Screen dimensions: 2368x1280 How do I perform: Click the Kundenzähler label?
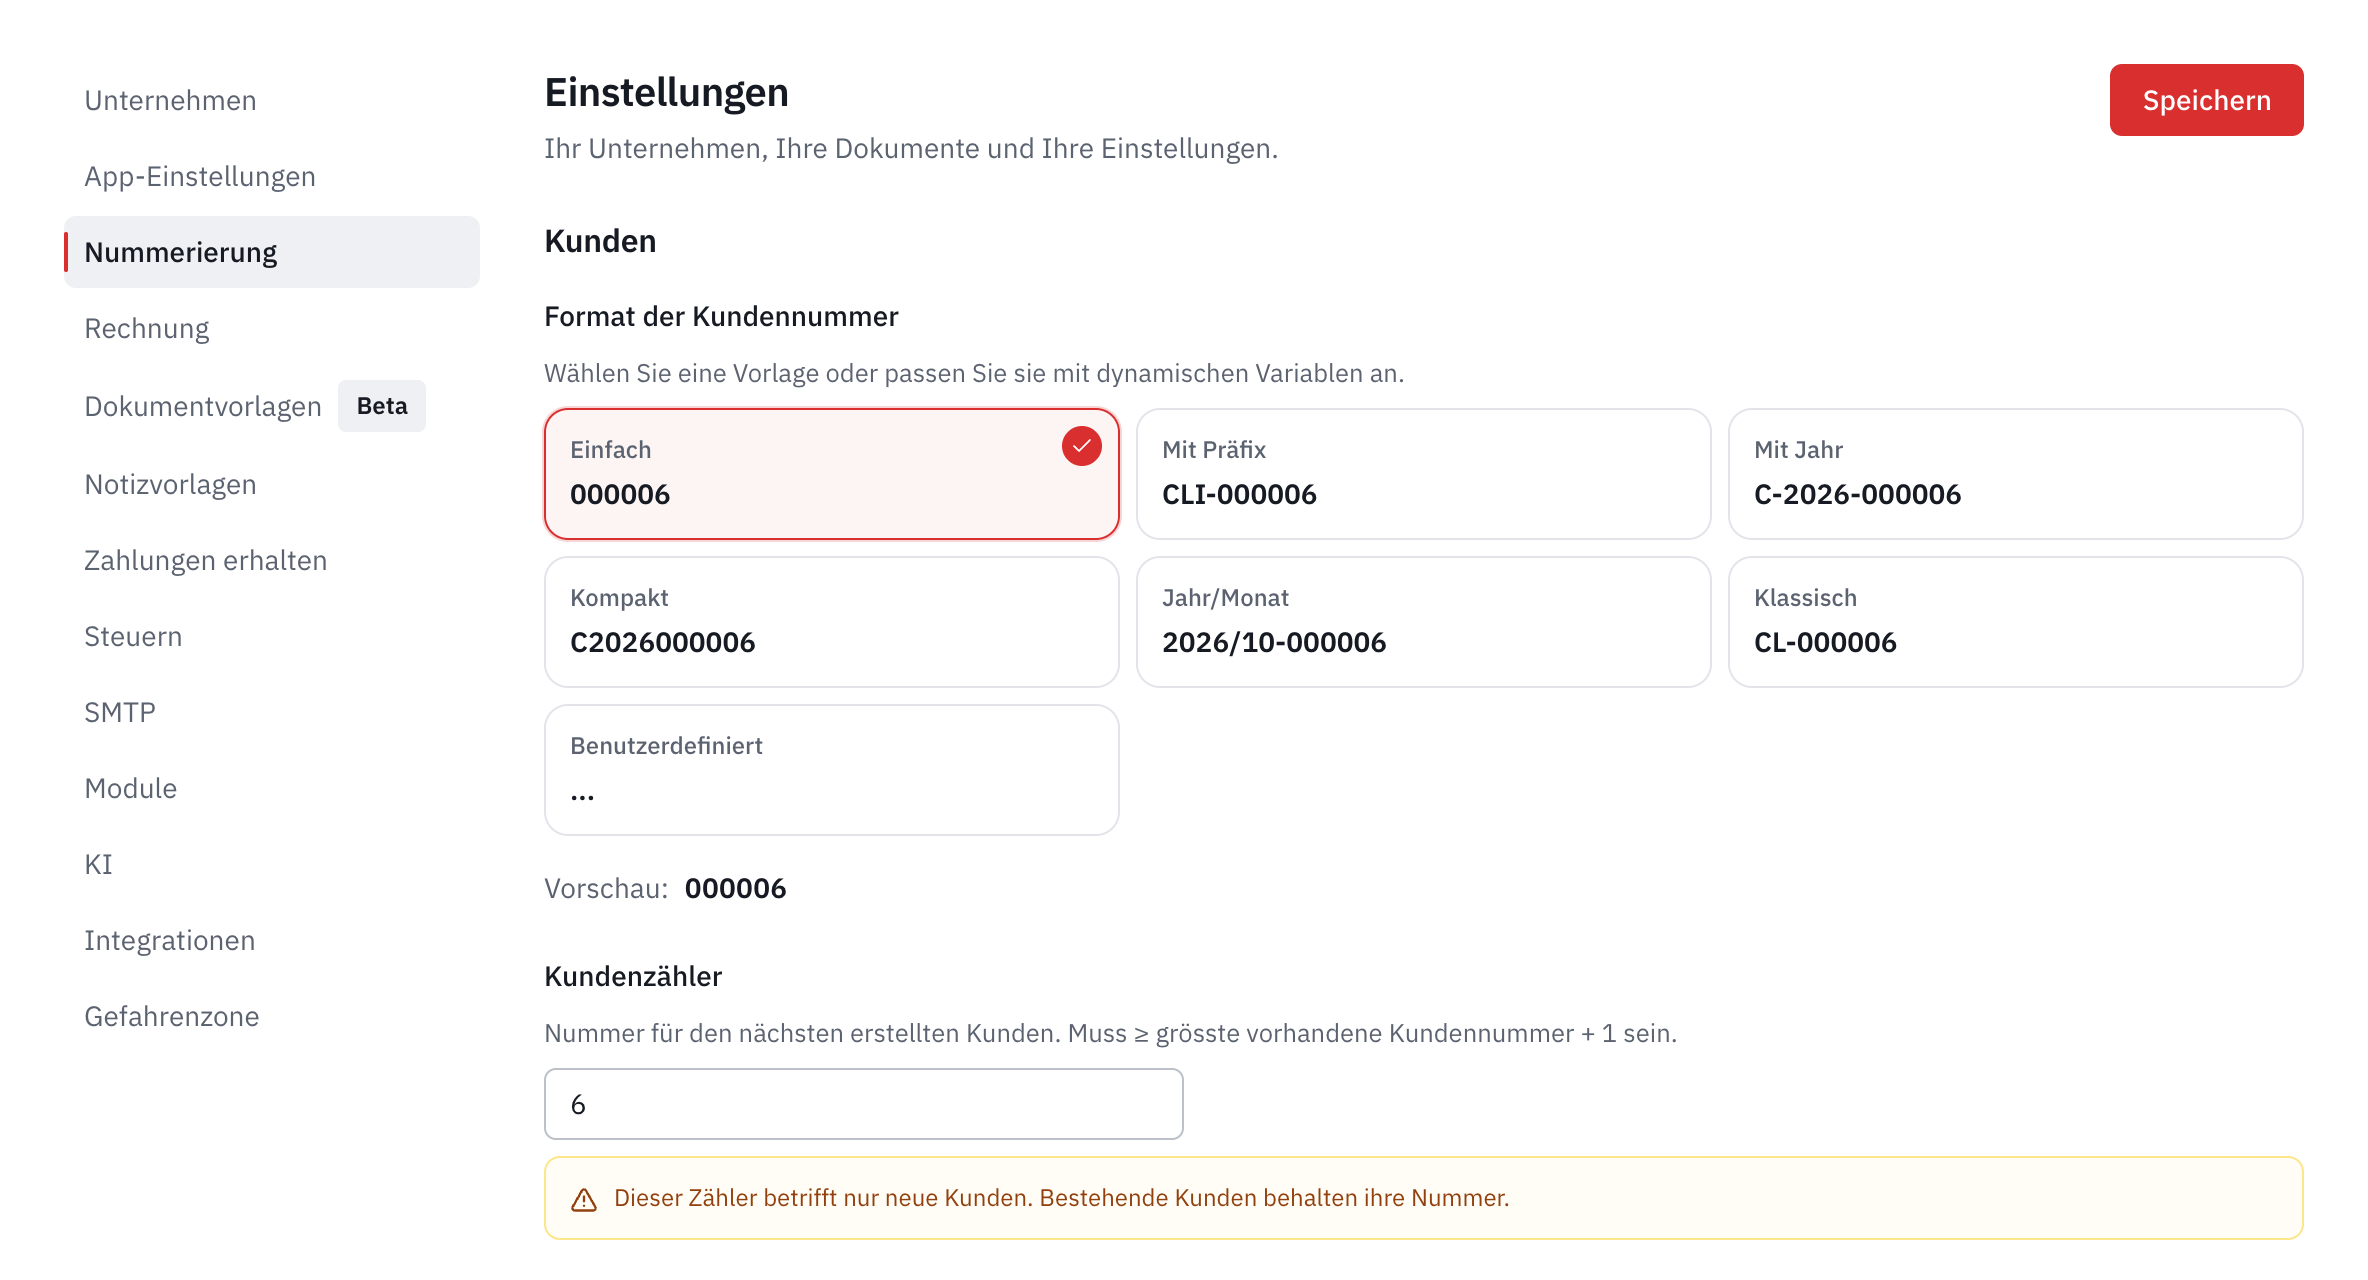click(x=633, y=976)
